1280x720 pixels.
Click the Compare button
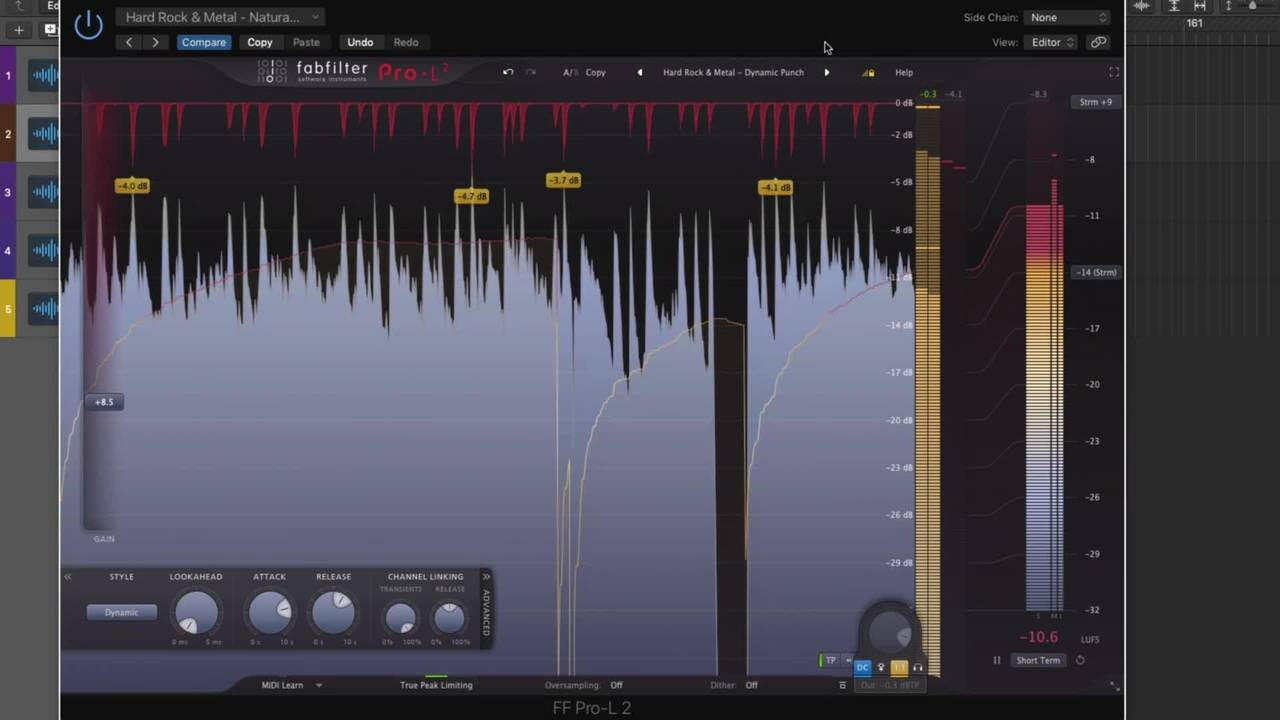[x=204, y=43]
